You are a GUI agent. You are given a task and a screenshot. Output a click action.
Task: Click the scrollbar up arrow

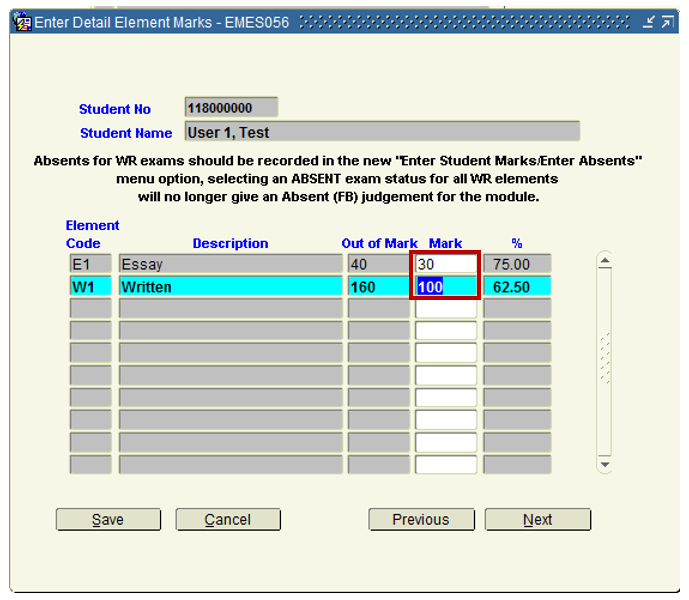click(x=604, y=261)
